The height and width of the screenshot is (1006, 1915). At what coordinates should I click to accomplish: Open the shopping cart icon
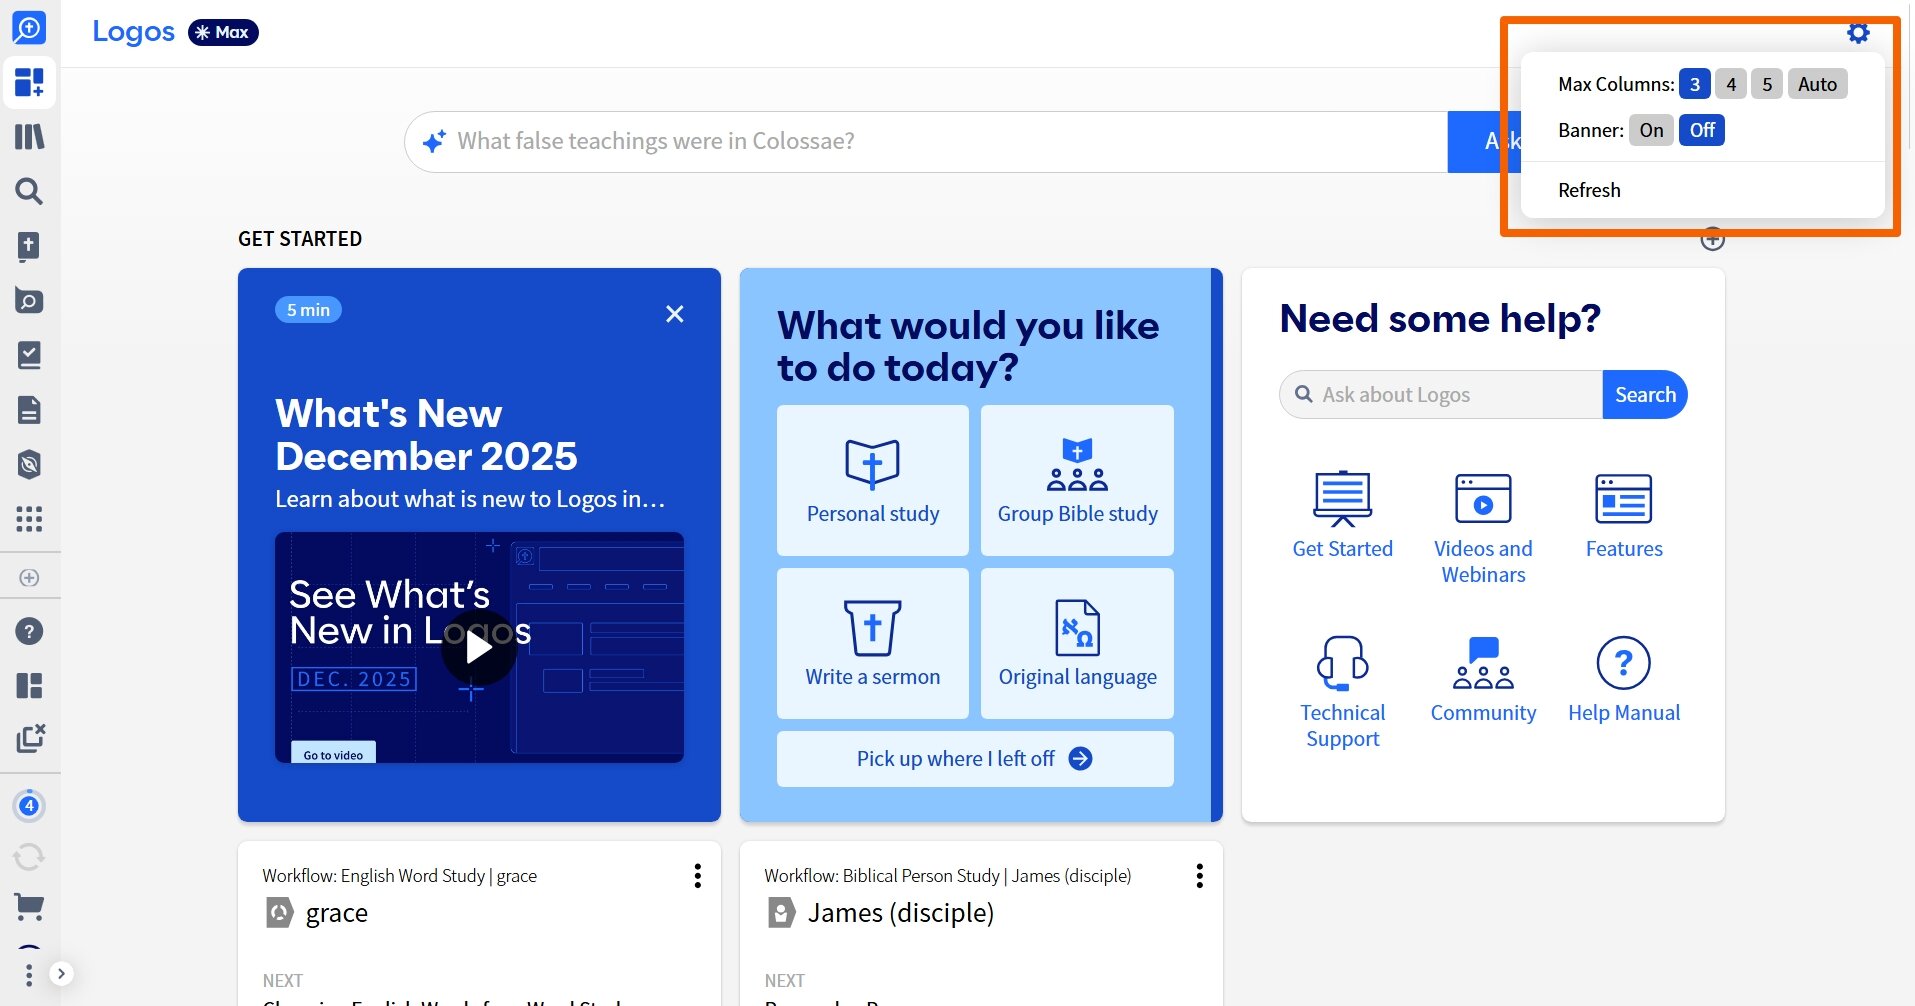pyautogui.click(x=29, y=907)
